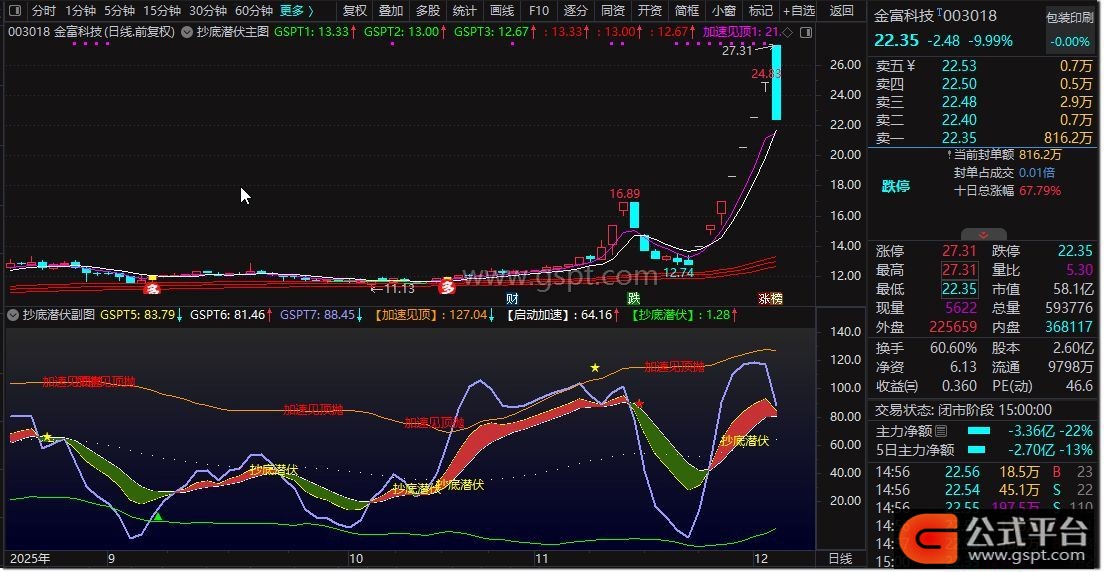This screenshot has height=572, width=1104.
Task: Expand the 更多 periods dropdown
Action: point(296,11)
